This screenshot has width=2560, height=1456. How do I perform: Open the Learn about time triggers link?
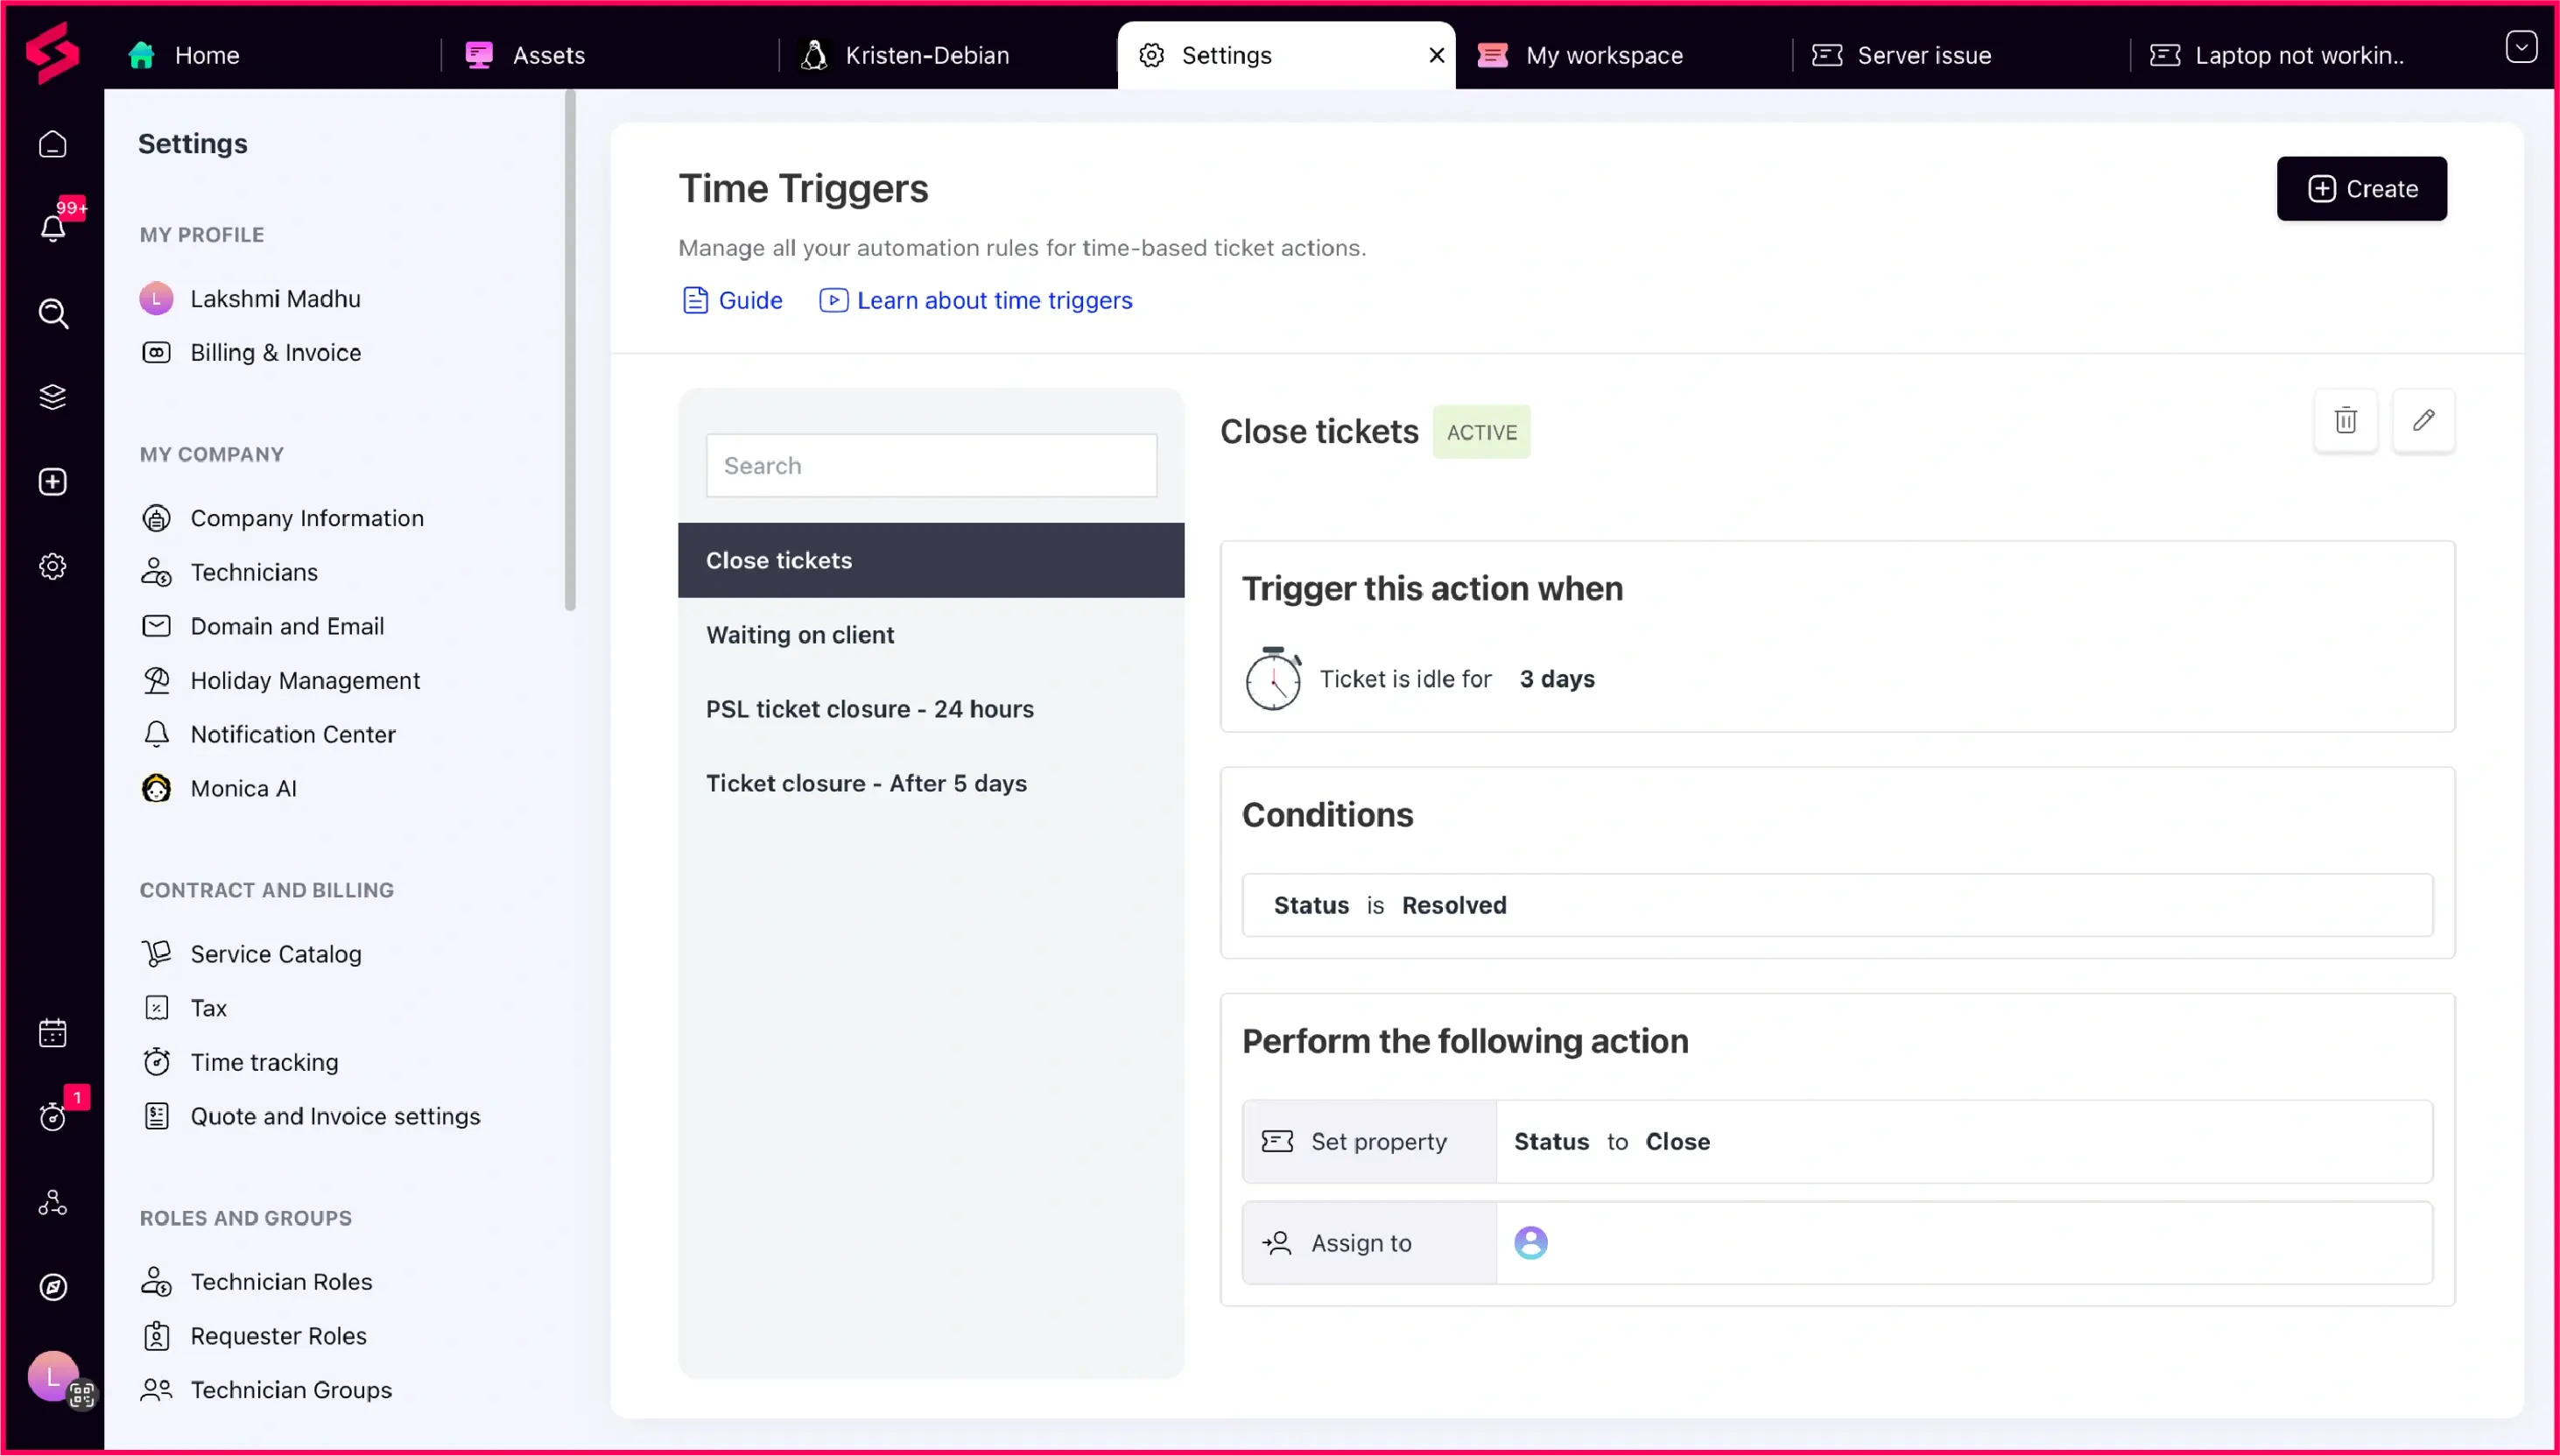993,300
